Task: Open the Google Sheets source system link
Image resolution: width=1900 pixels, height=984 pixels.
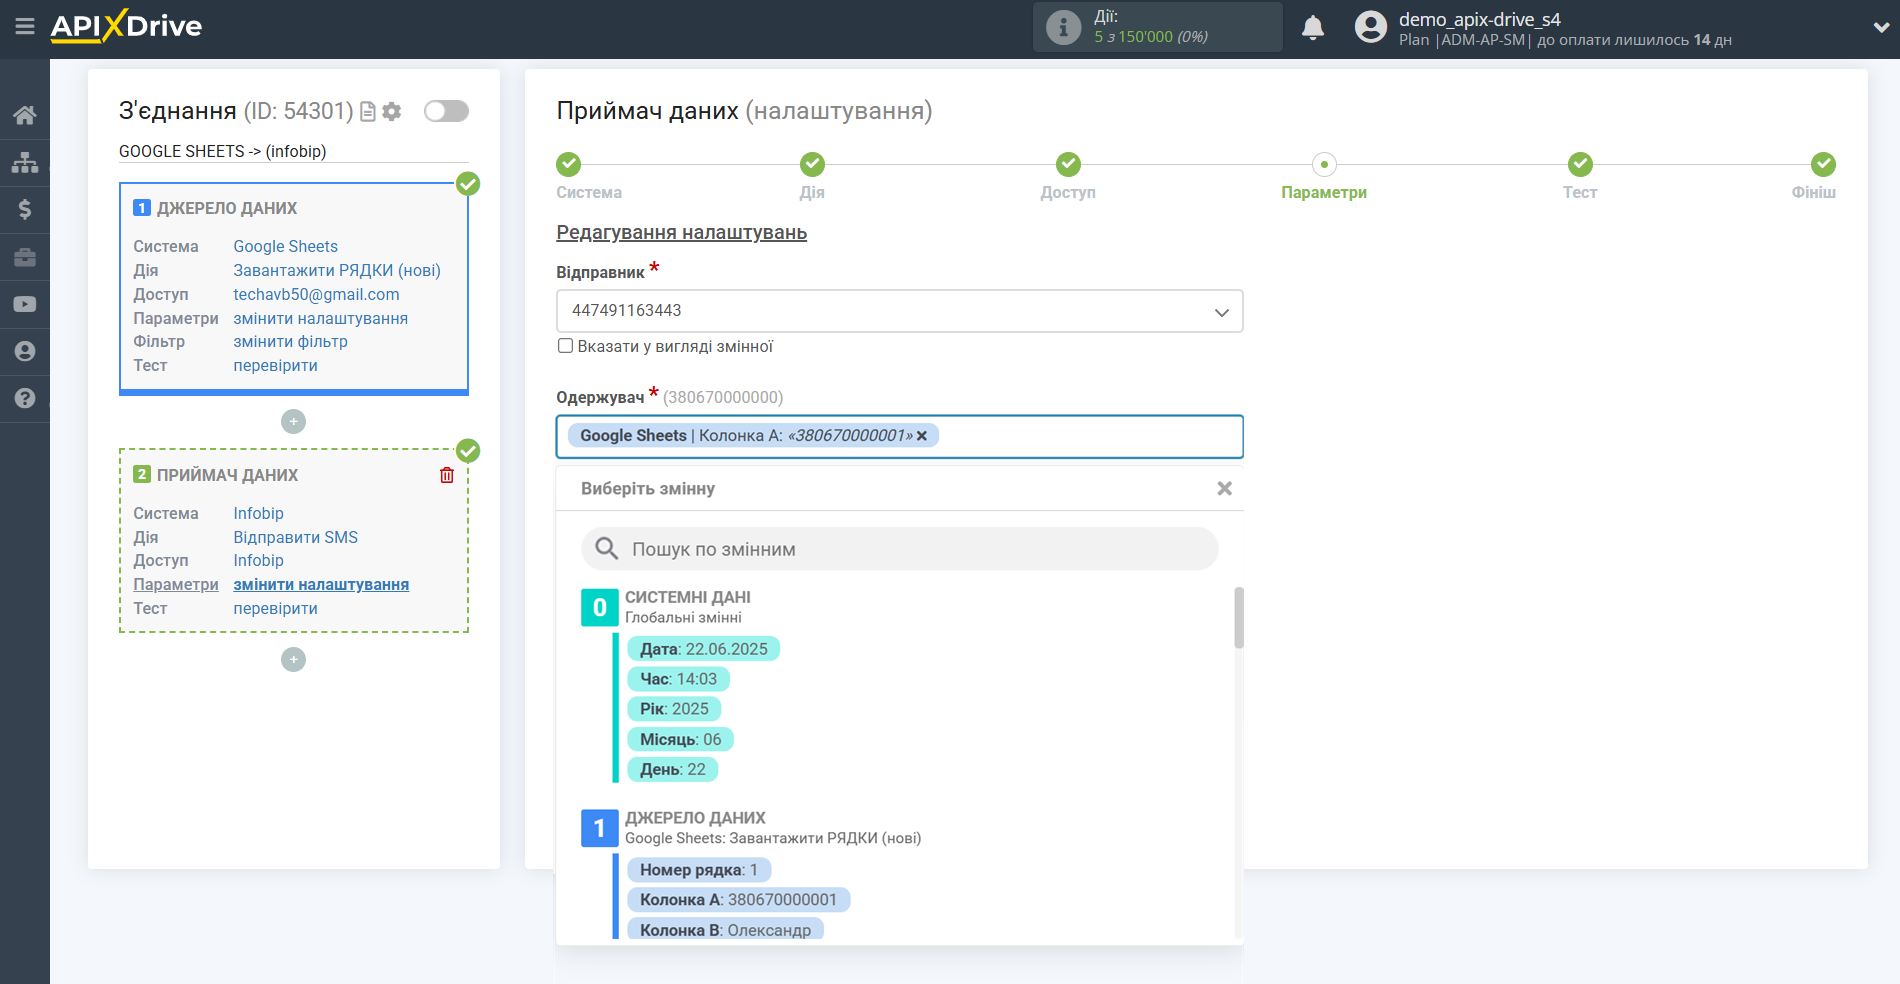Action: (x=285, y=246)
